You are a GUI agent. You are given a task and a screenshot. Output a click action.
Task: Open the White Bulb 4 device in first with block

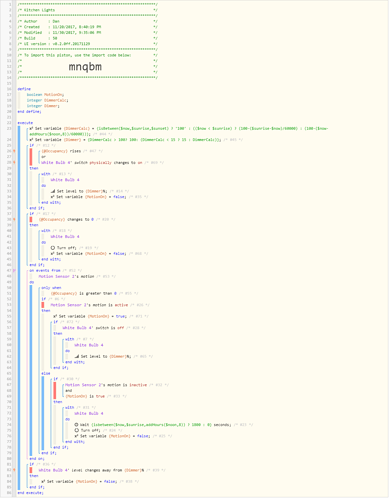tap(65, 180)
